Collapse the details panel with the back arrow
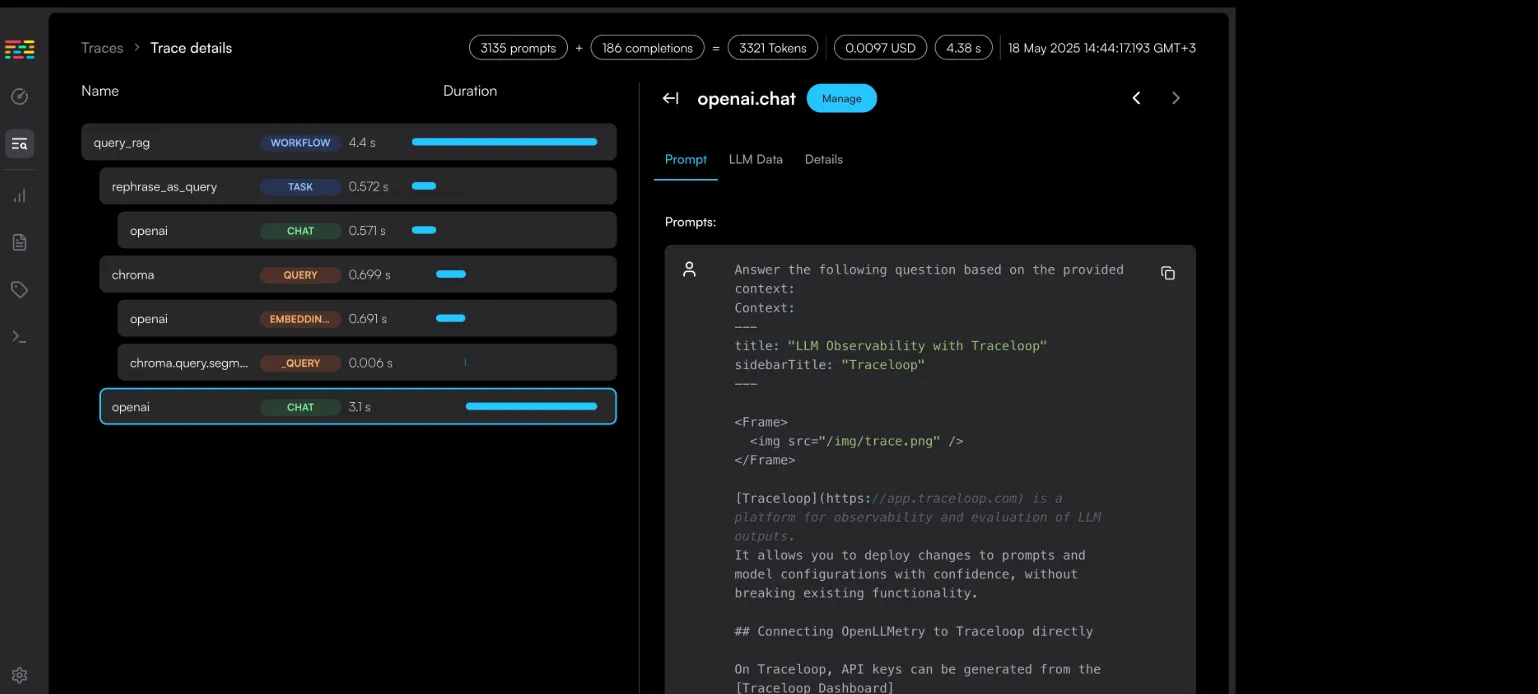Screen dimensions: 1538x694 (669, 98)
